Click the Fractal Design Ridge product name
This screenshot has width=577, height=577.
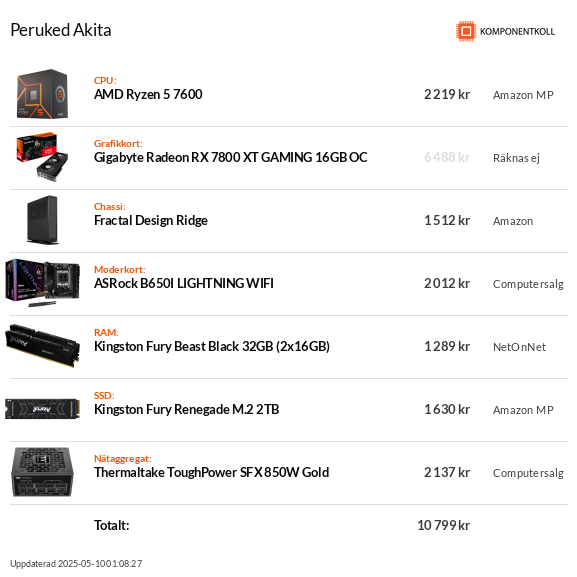click(151, 220)
